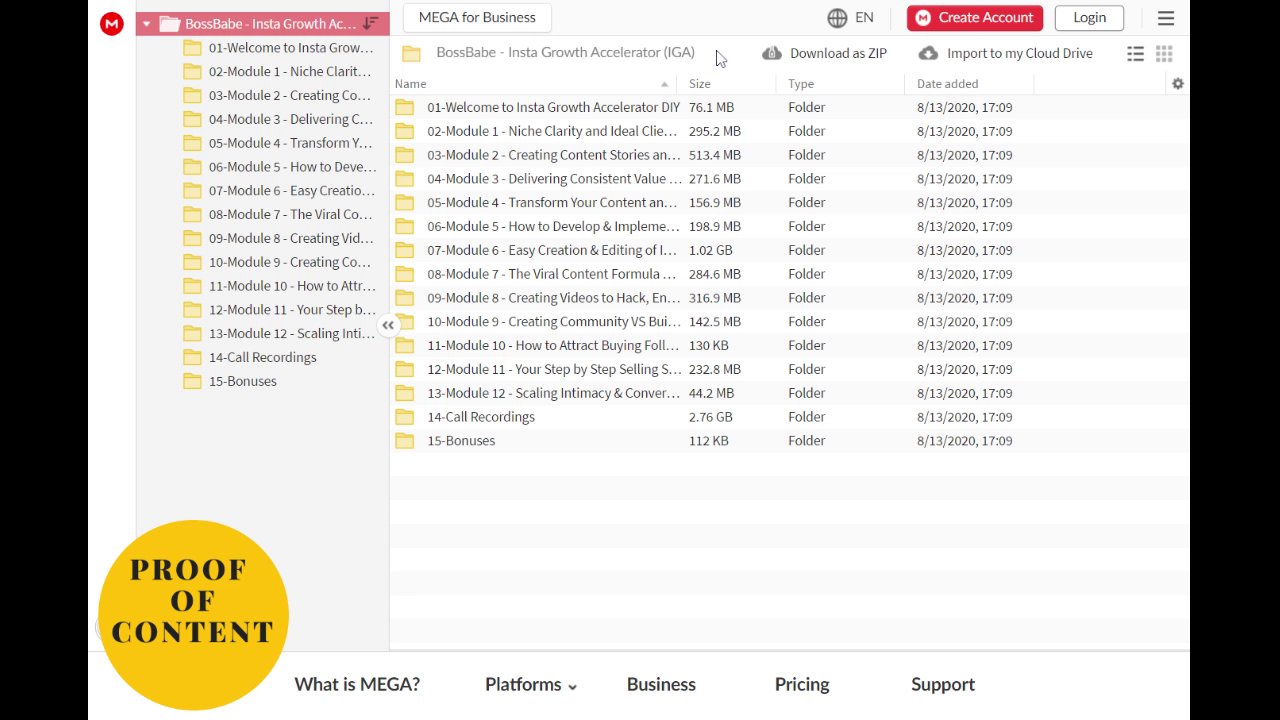Click folder icon of 02-Module 1 in sidebar
The height and width of the screenshot is (720, 1280).
click(193, 72)
